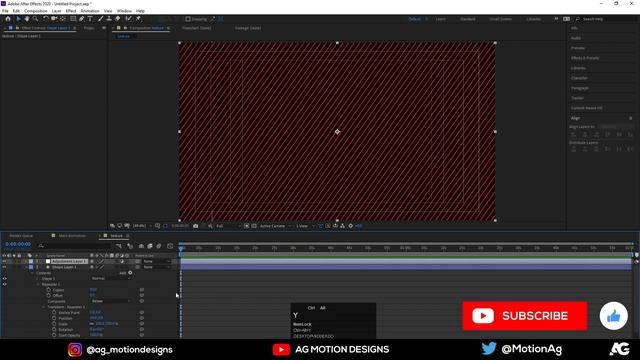Open the 1 View layout dropdown
This screenshot has height=360, width=640.
[x=305, y=226]
